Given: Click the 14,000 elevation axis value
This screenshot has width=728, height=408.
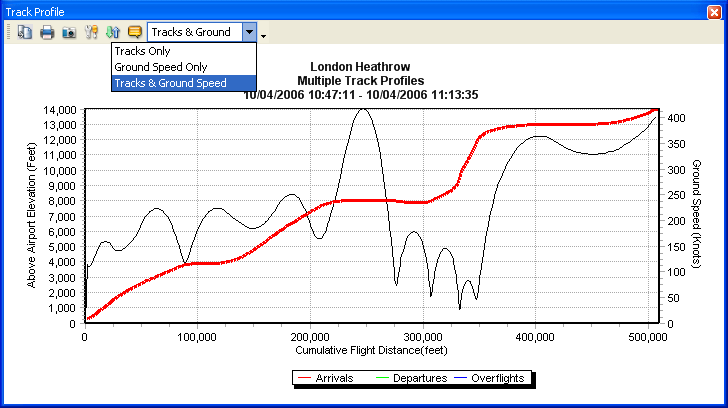Looking at the screenshot, I should [60, 110].
